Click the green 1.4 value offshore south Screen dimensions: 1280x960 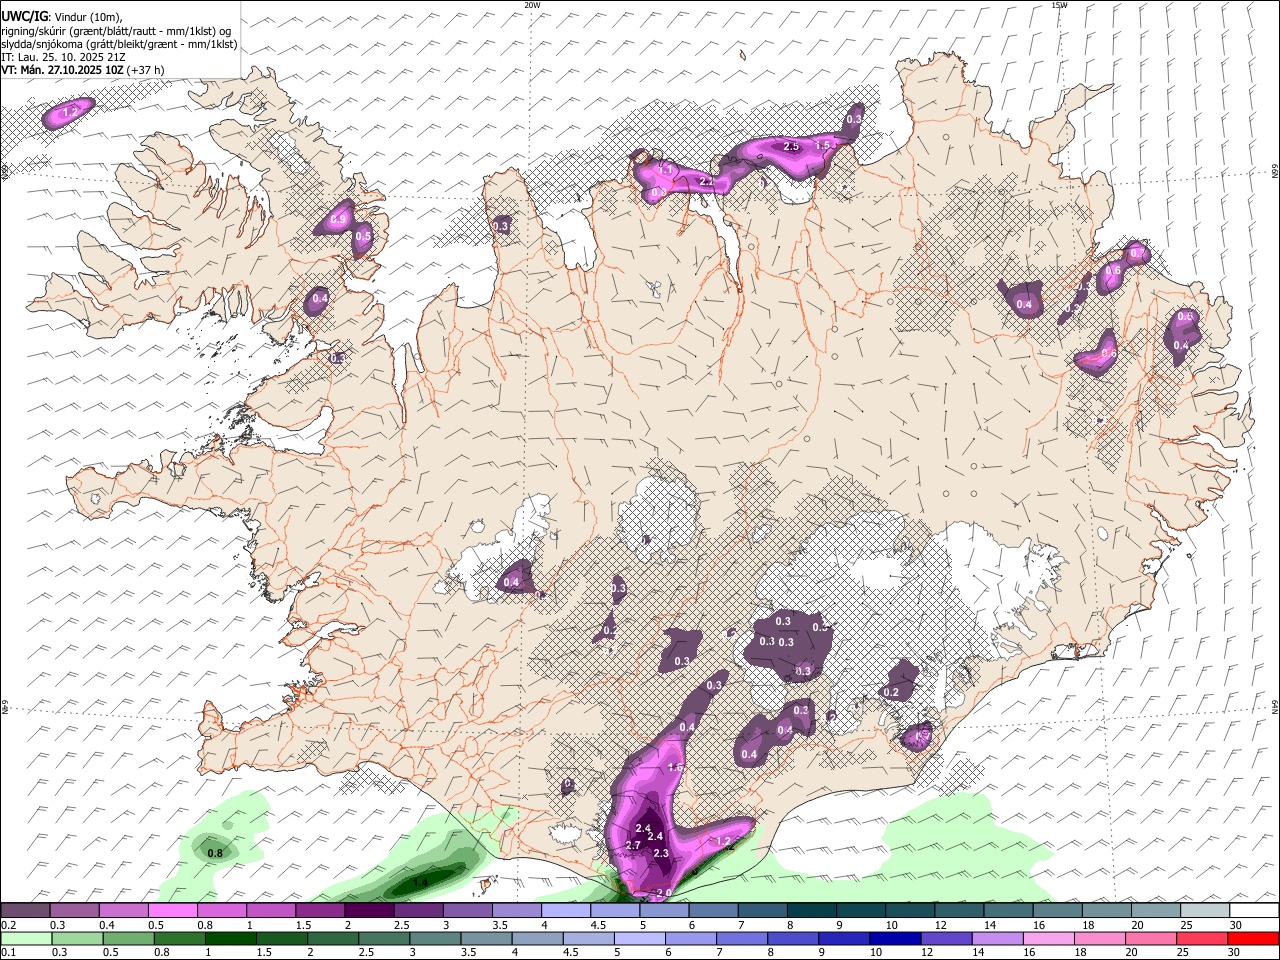(x=421, y=882)
